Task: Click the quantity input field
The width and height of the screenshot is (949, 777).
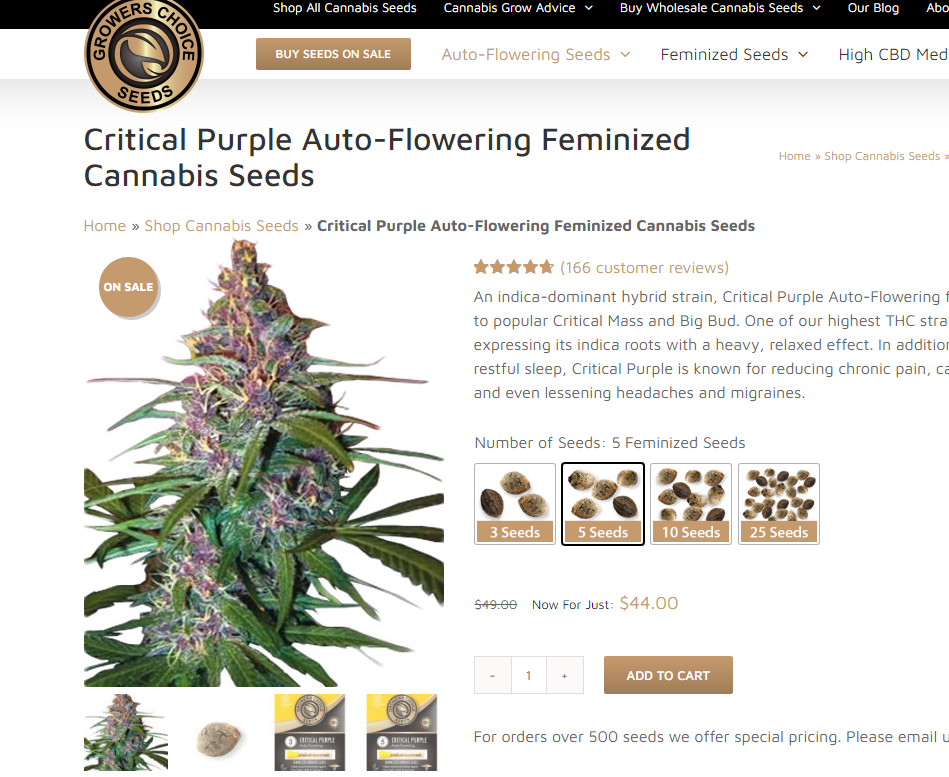Action: tap(528, 675)
